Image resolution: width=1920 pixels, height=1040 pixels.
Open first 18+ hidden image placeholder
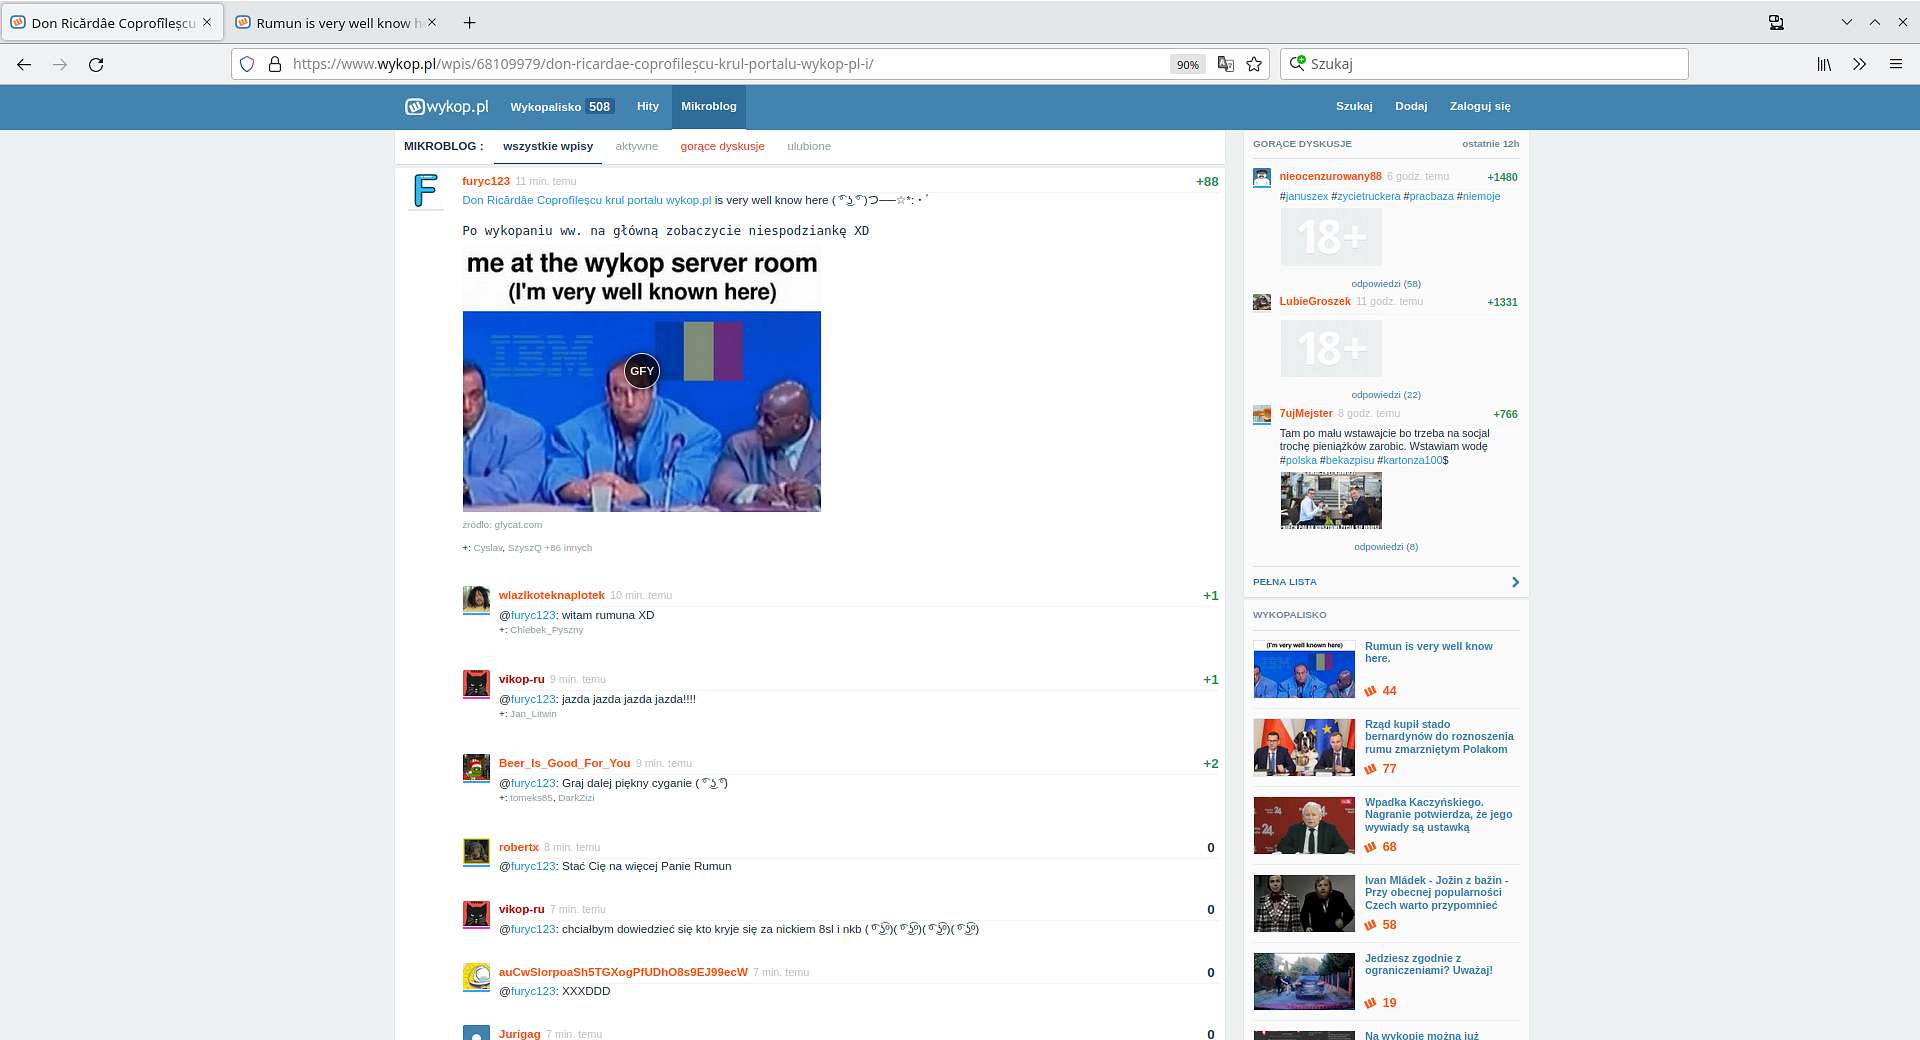point(1331,237)
